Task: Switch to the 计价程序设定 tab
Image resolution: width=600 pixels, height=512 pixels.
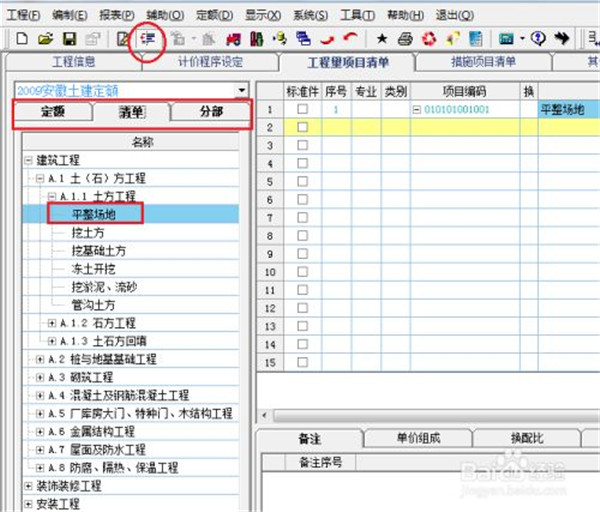Action: [x=210, y=62]
